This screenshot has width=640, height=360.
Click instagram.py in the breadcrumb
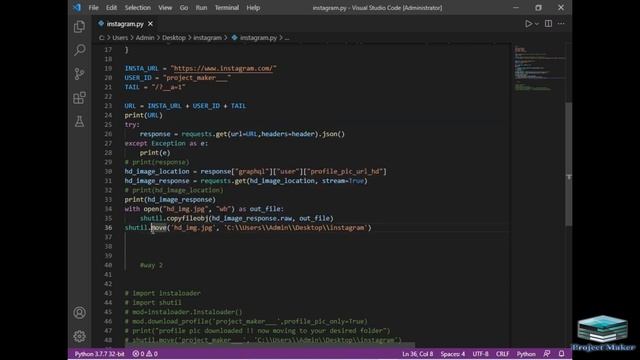pos(258,38)
